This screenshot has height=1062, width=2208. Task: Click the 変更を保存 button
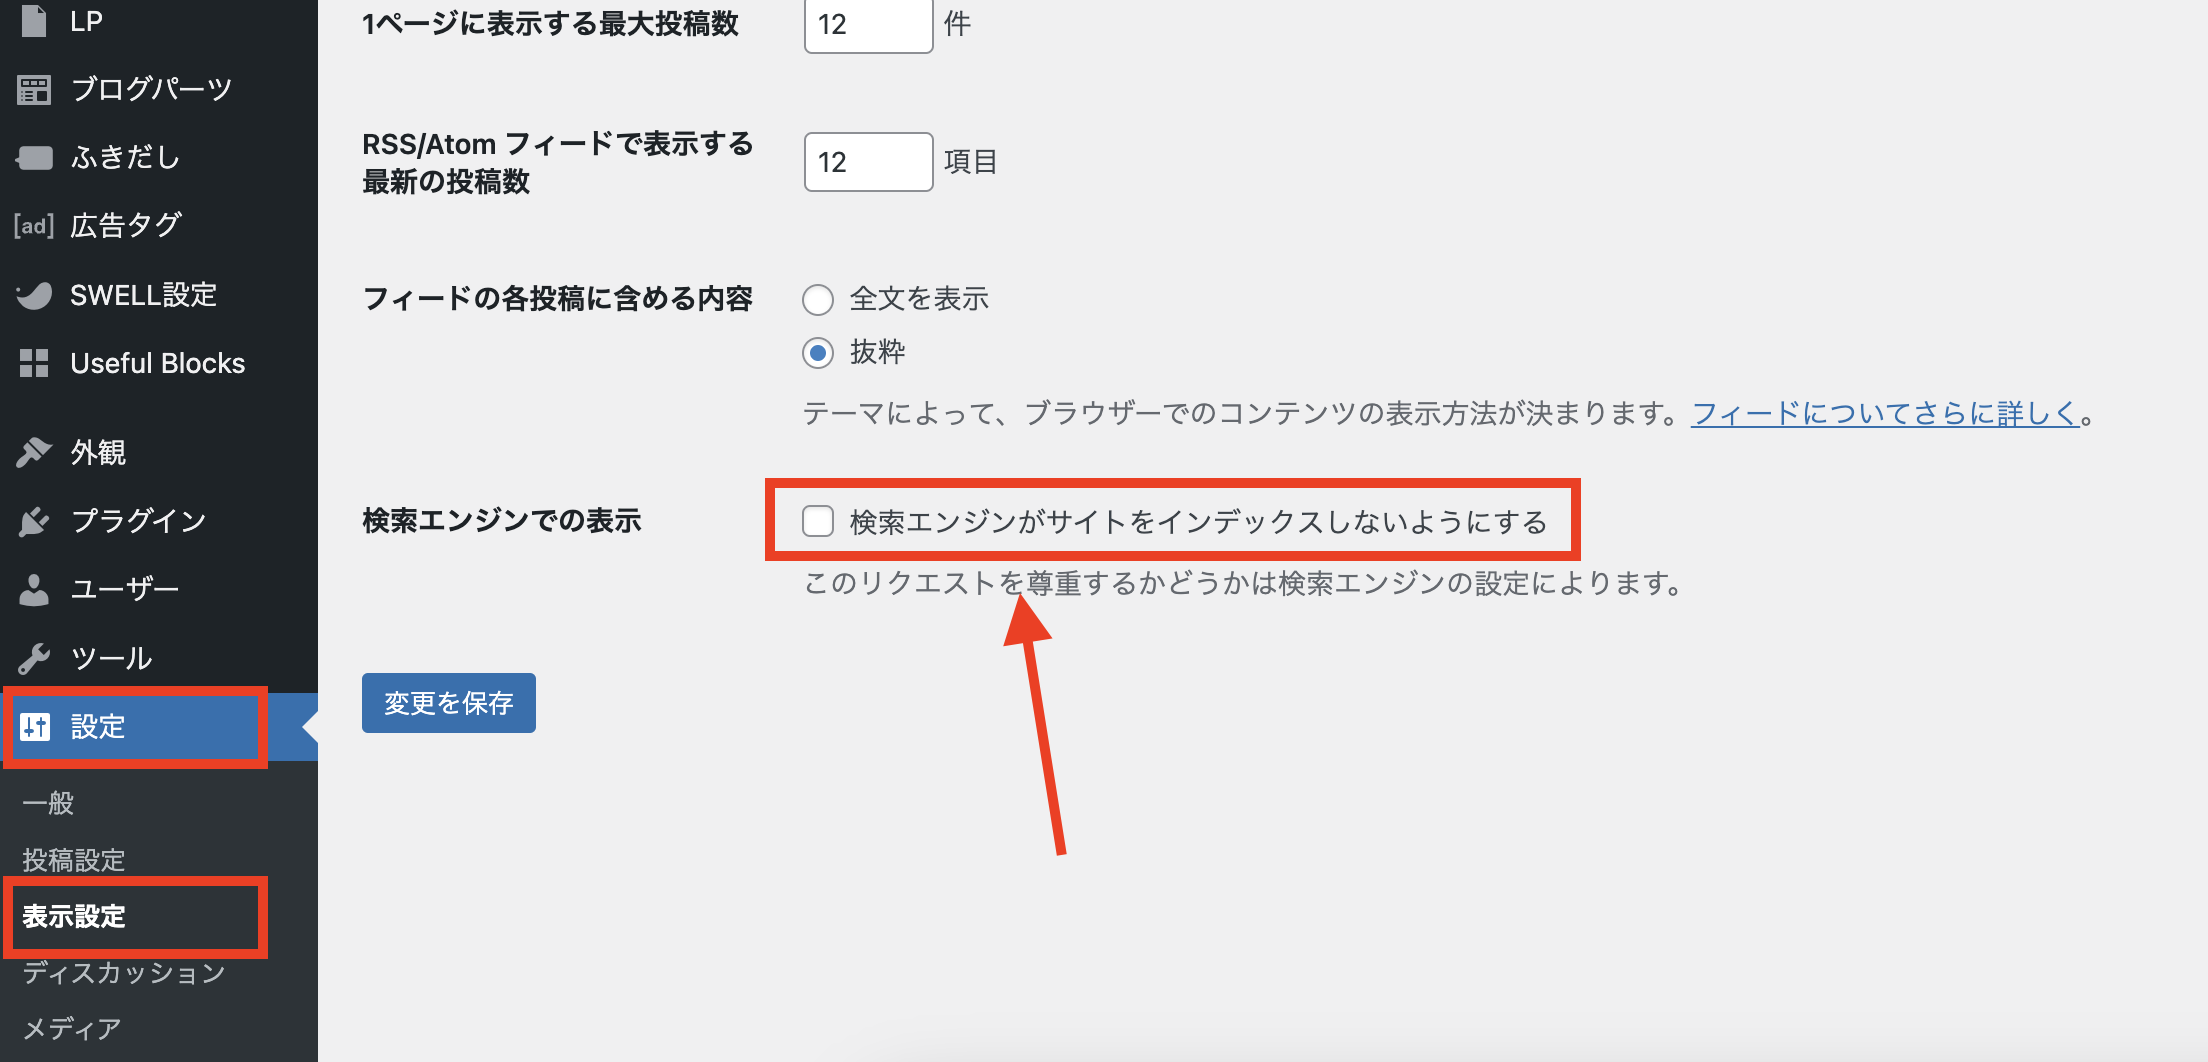[449, 703]
